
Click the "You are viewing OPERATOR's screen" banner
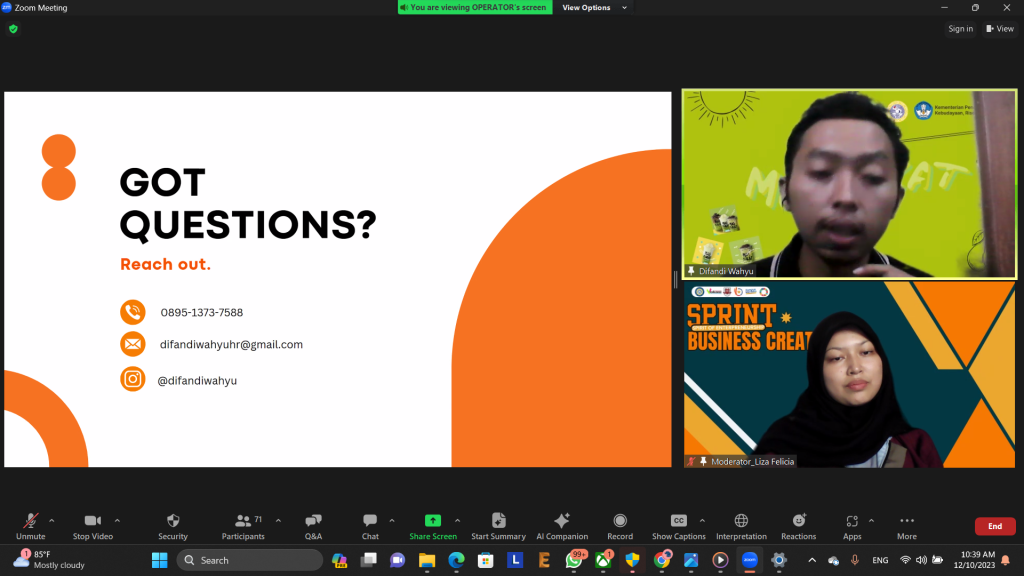pyautogui.click(x=475, y=7)
